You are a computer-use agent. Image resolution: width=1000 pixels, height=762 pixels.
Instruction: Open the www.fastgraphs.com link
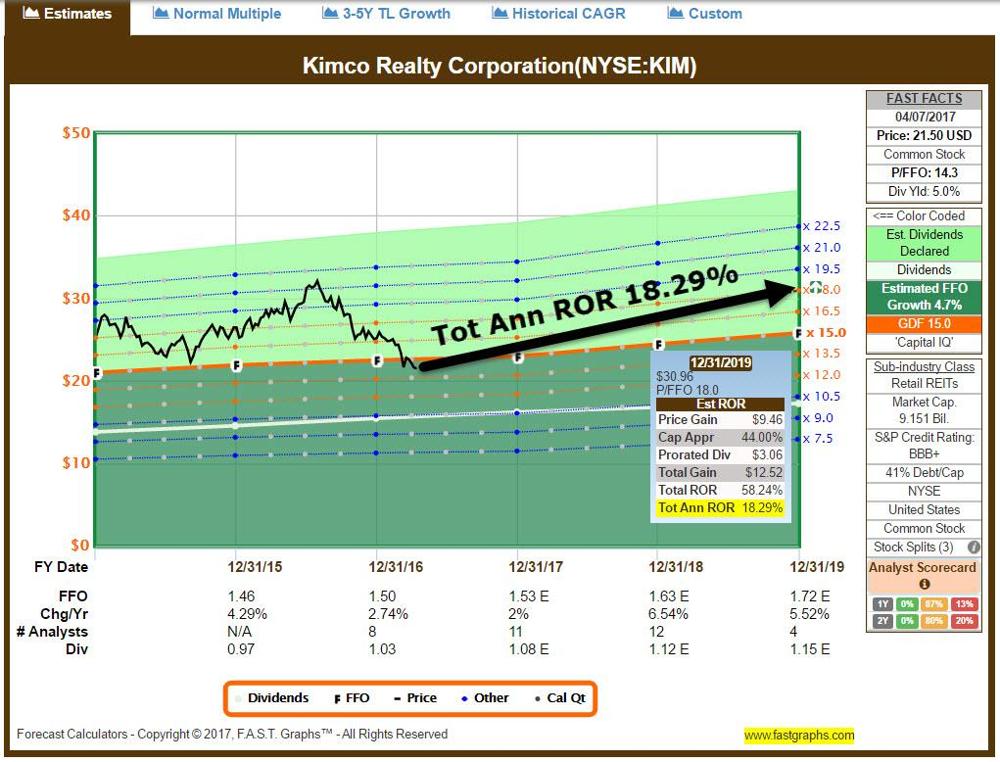799,735
